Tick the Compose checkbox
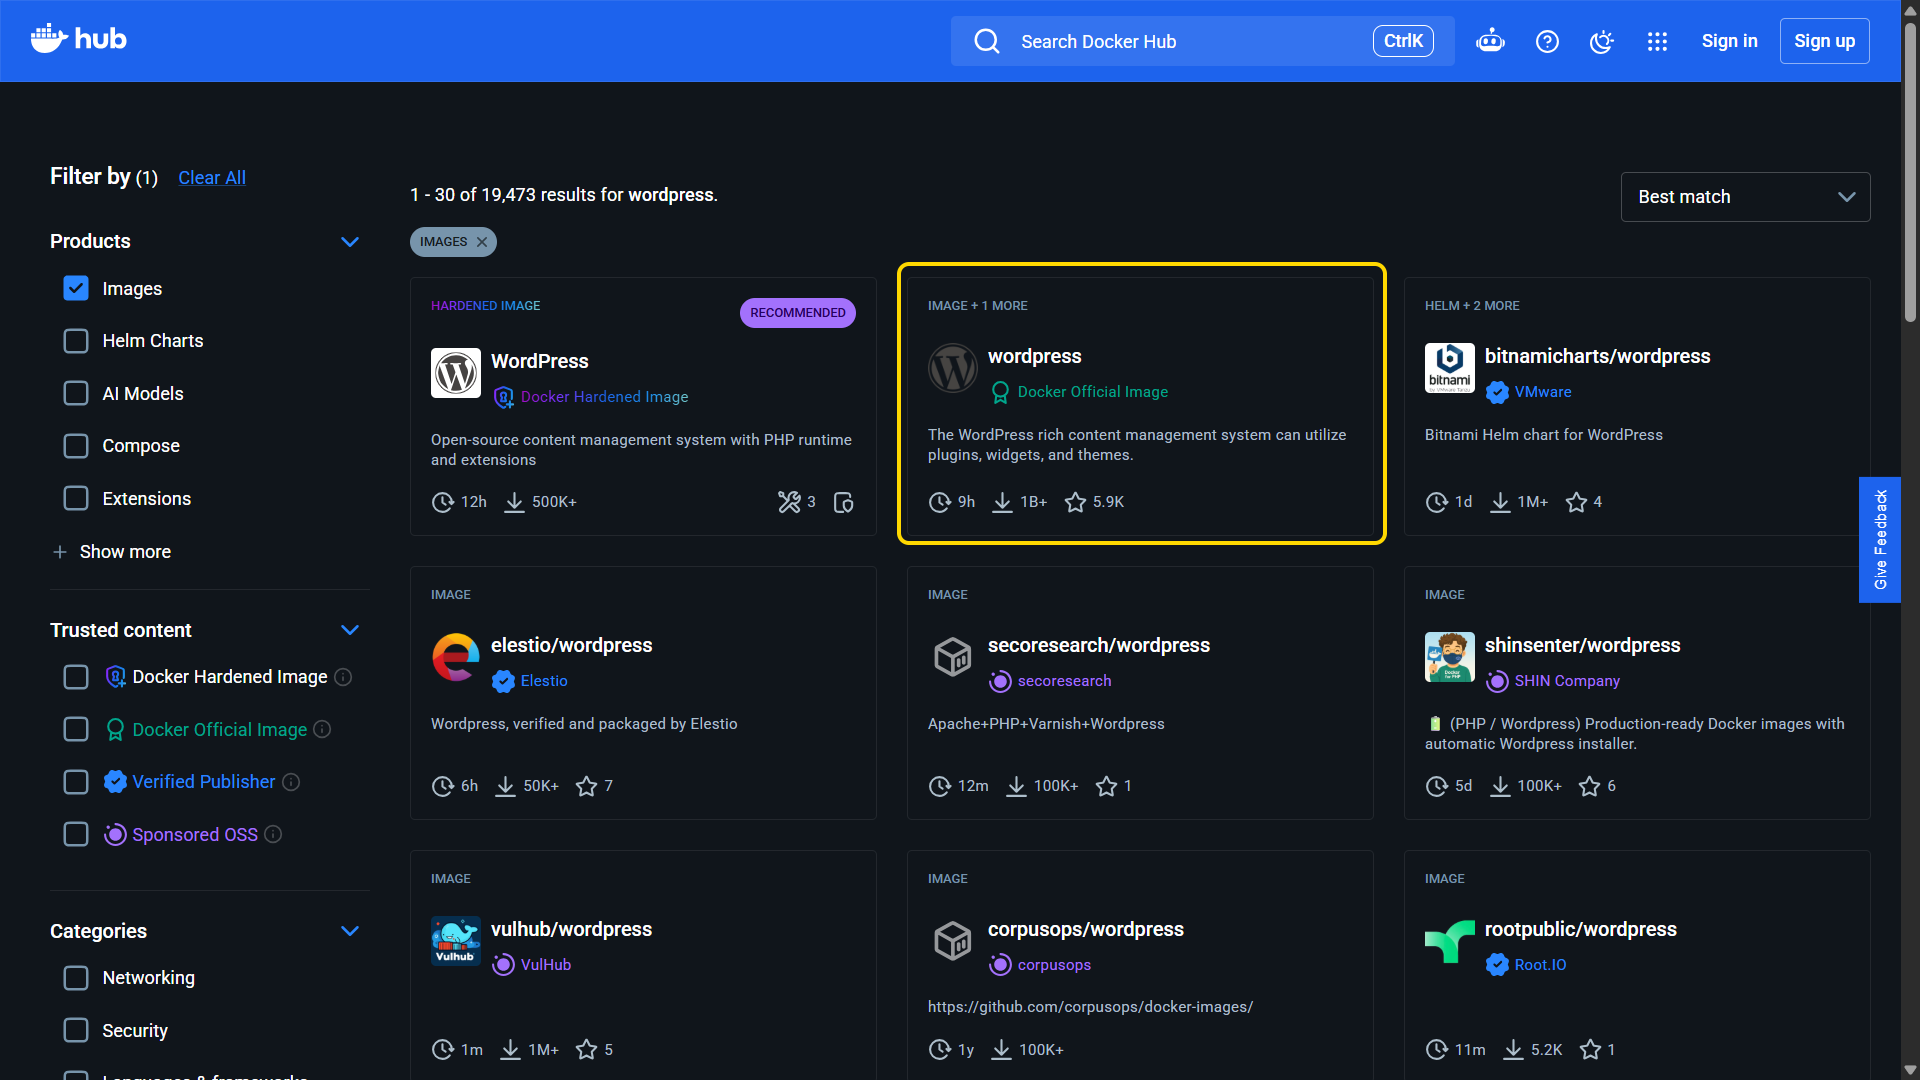The width and height of the screenshot is (1920, 1080). (x=76, y=446)
